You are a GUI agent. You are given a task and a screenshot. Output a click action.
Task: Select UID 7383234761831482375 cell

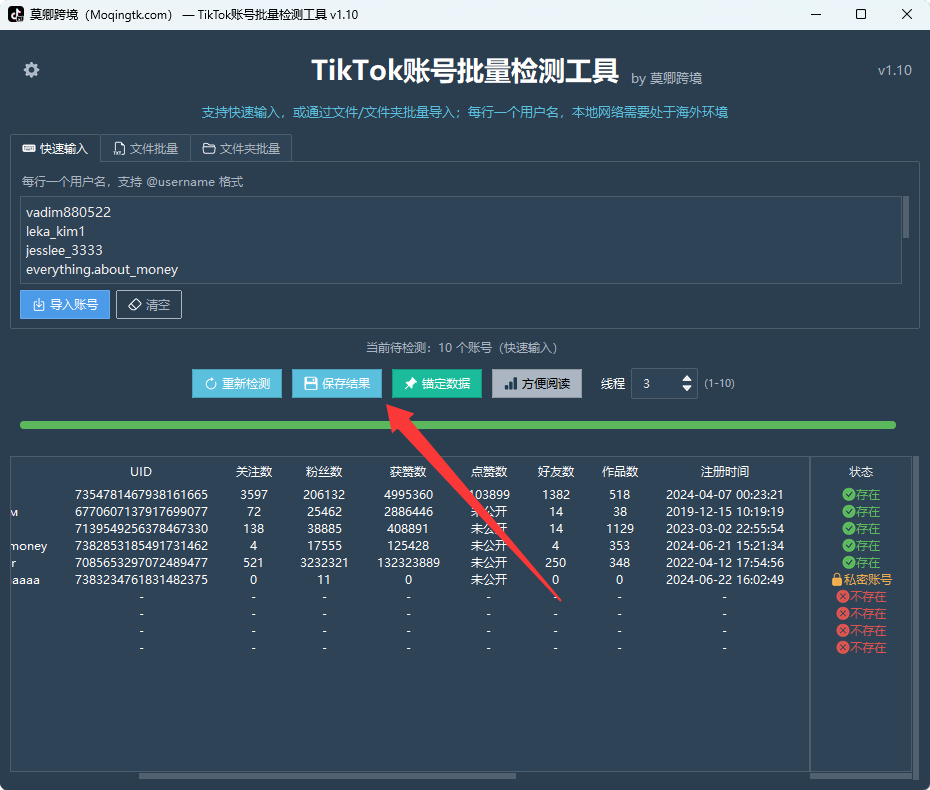point(141,579)
